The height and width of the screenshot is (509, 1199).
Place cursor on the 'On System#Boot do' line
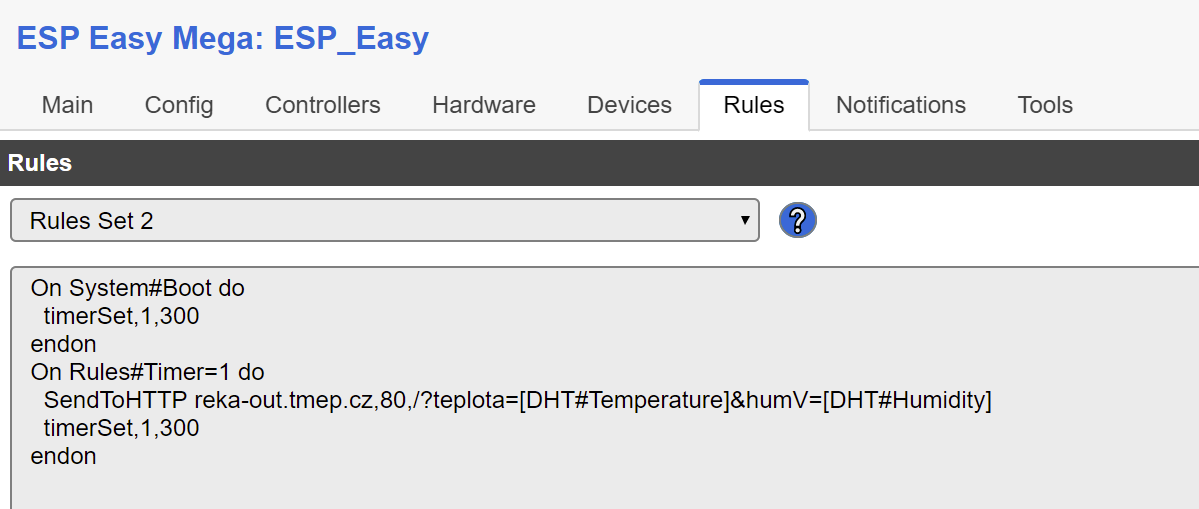tap(138, 288)
